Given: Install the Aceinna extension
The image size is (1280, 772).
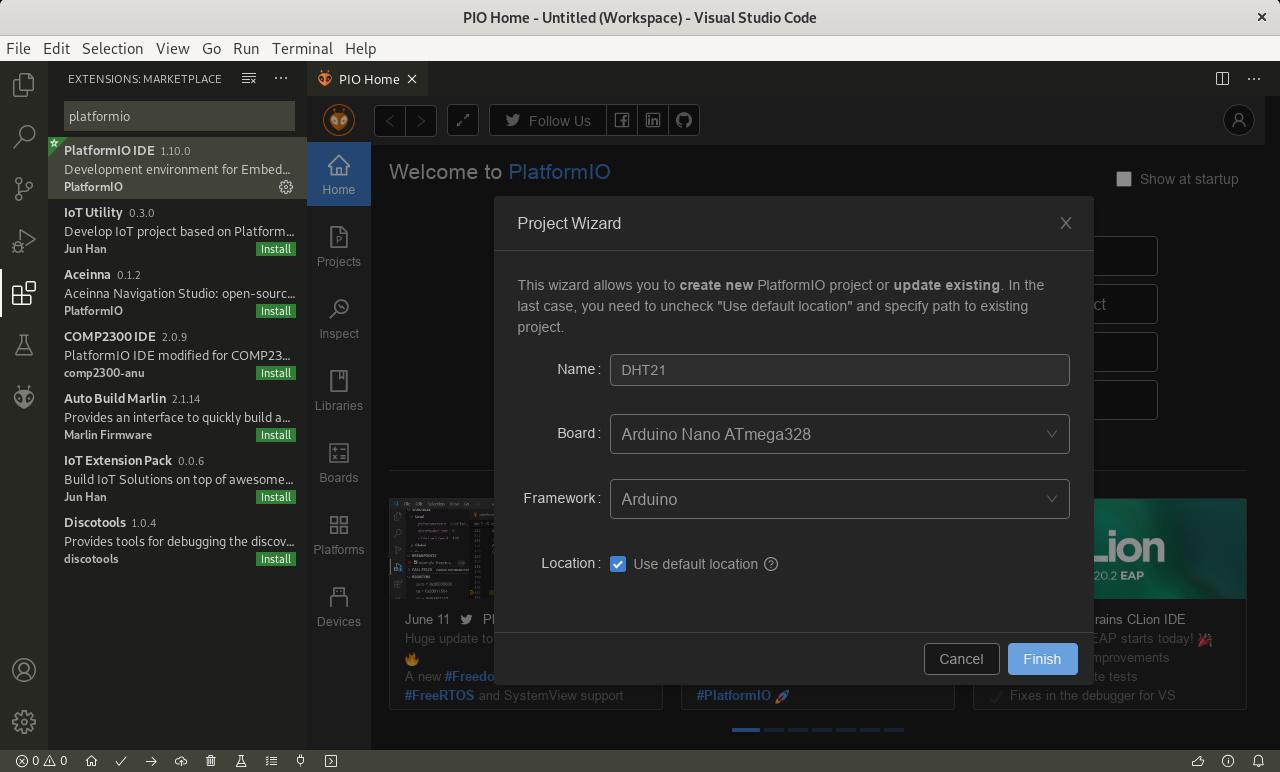Looking at the screenshot, I should click(276, 311).
